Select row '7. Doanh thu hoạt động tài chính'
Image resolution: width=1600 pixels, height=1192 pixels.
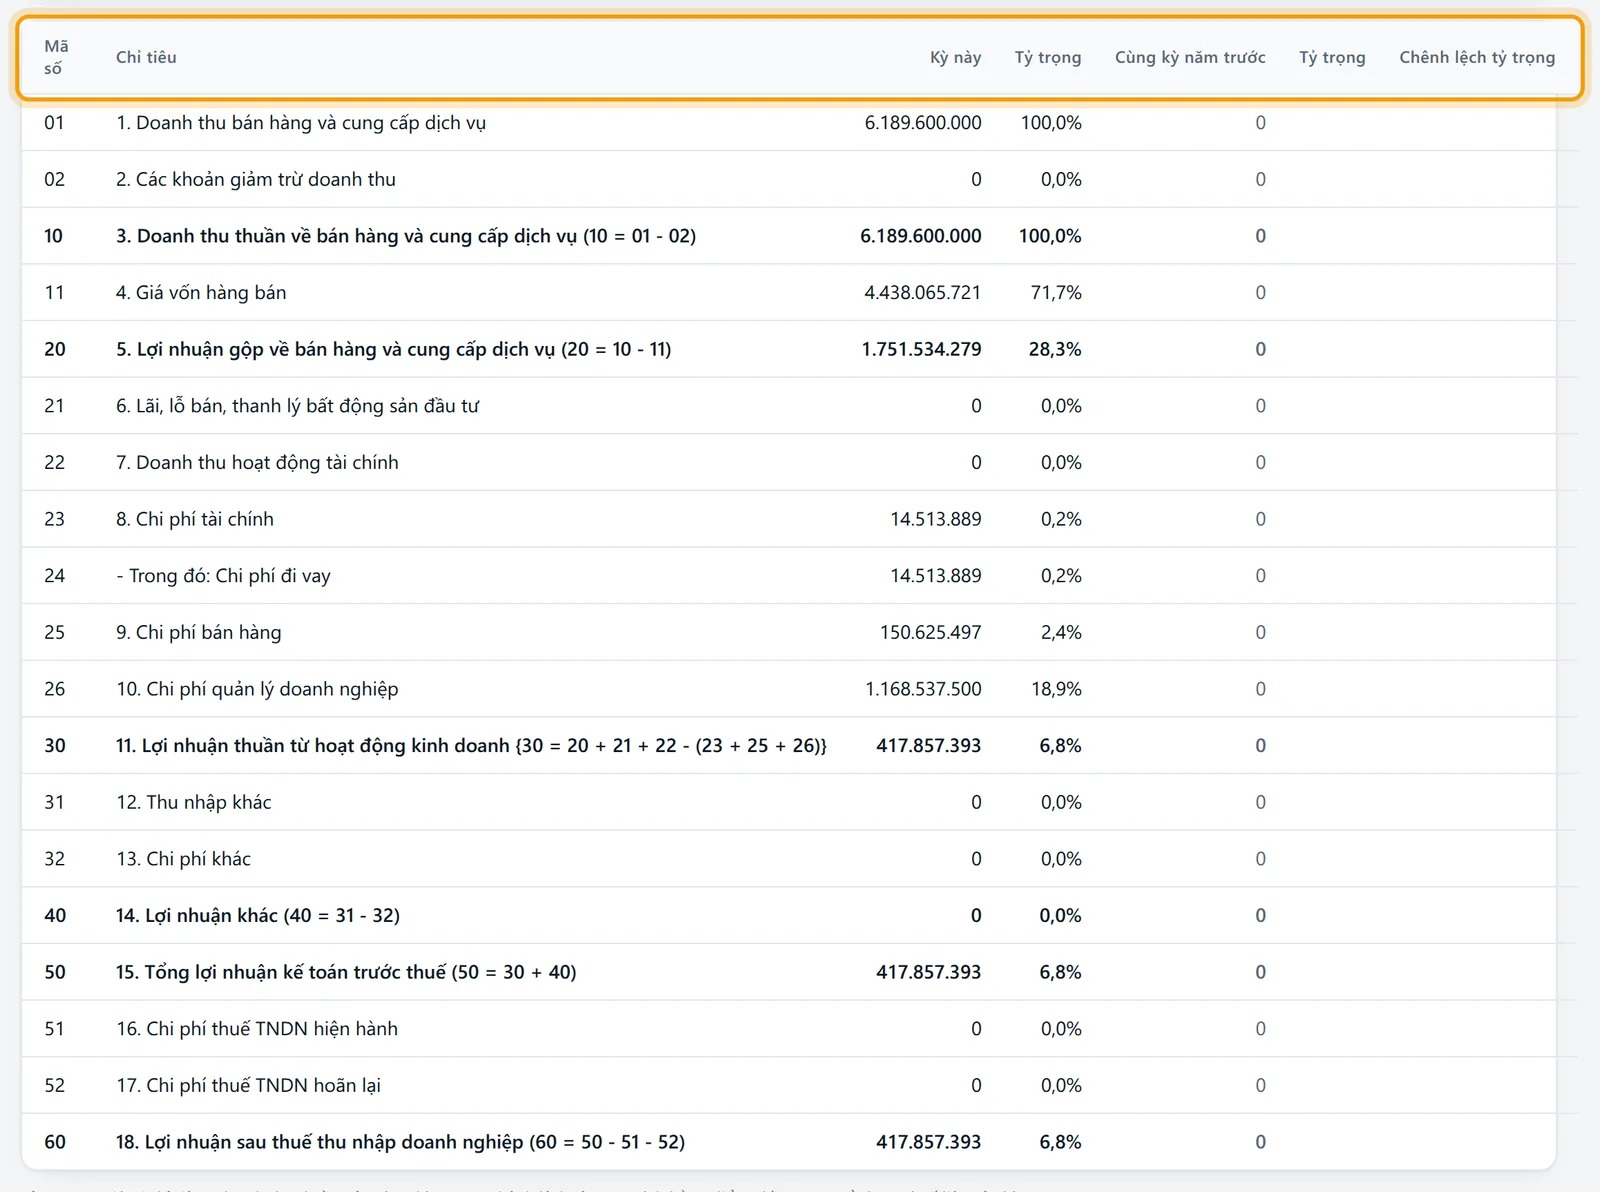click(789, 462)
